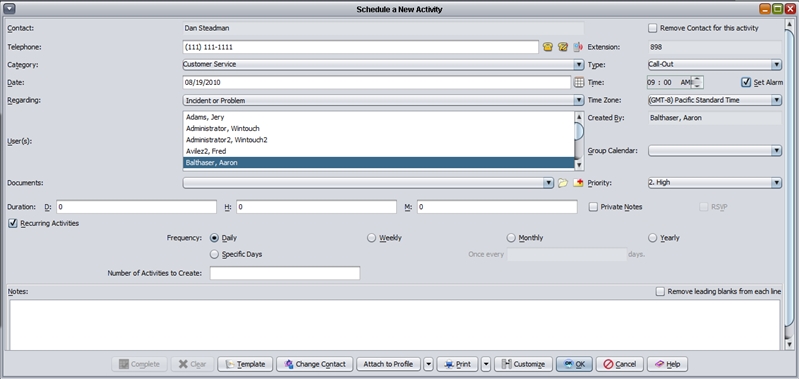The image size is (799, 379).
Task: Confirm the activity with OK button
Action: click(574, 364)
